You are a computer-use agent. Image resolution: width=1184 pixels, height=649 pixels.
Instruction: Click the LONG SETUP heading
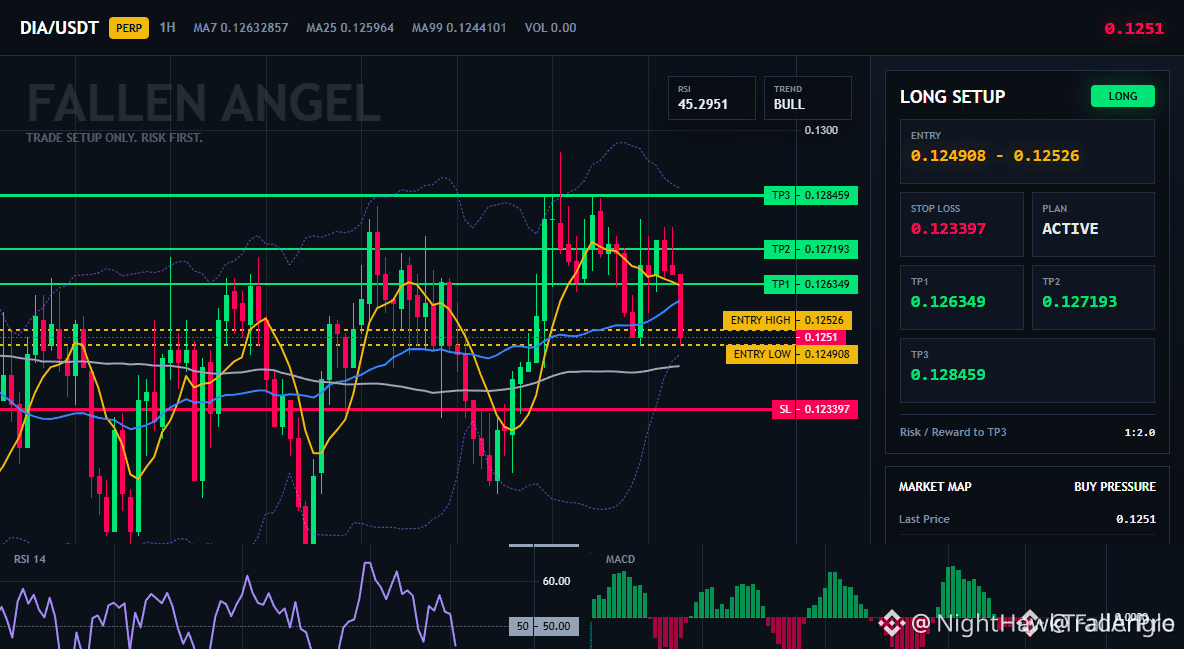click(x=952, y=97)
